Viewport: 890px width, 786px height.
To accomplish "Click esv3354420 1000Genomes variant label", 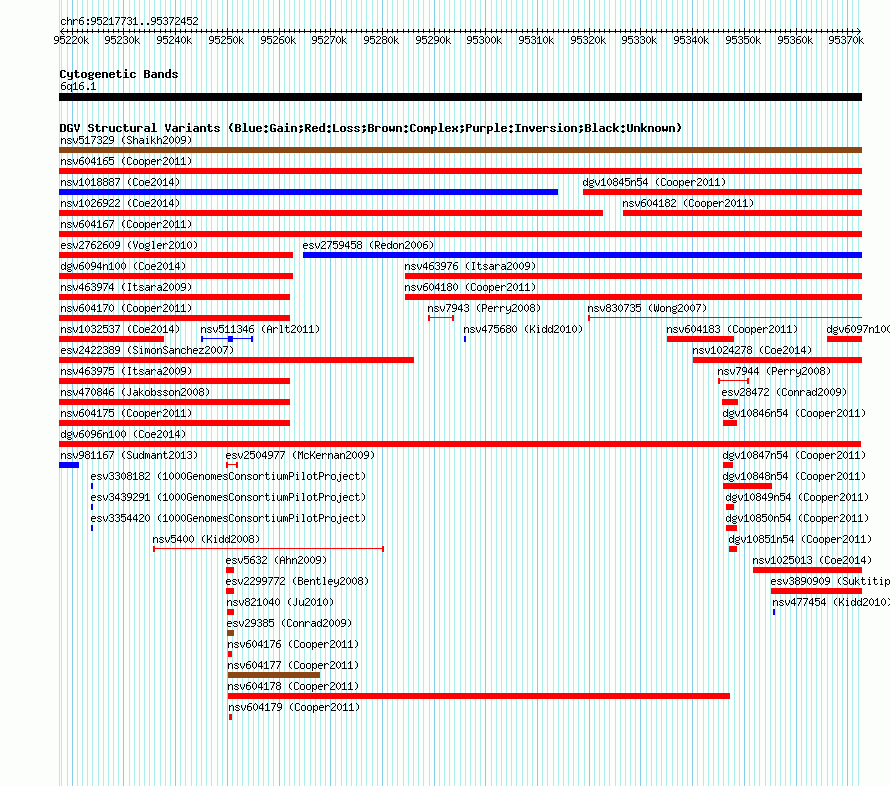I will pyautogui.click(x=228, y=518).
